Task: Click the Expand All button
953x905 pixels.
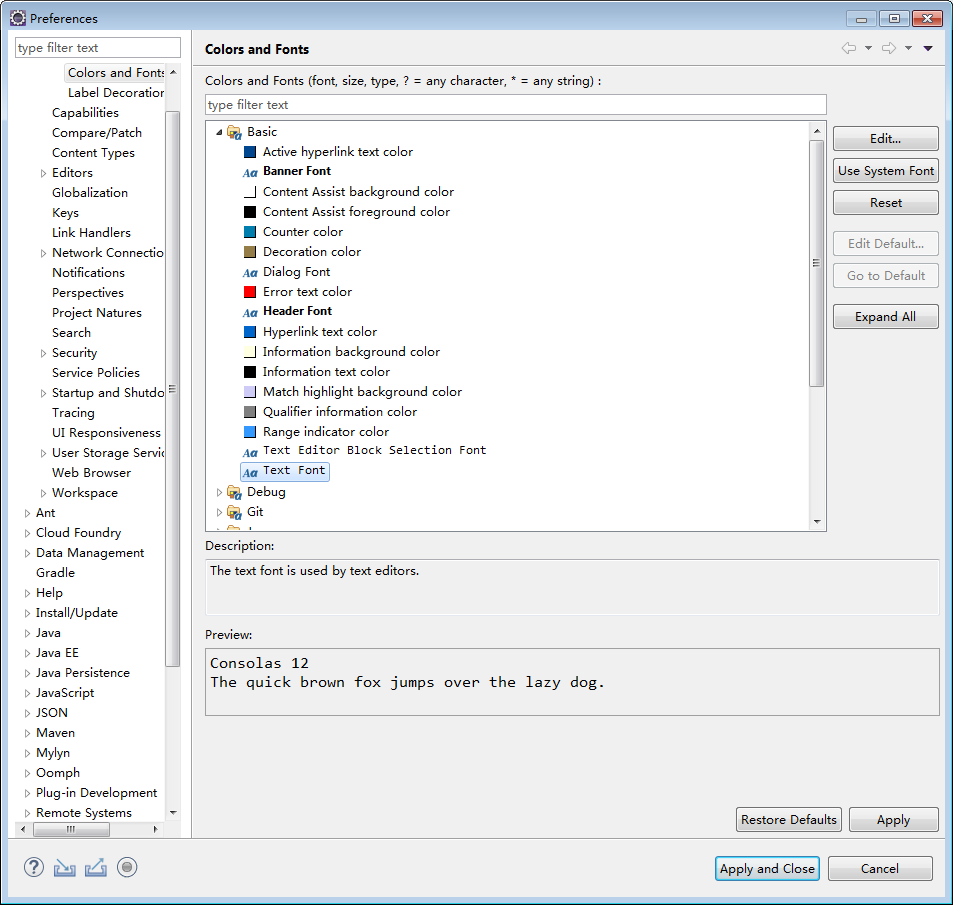Action: point(886,317)
